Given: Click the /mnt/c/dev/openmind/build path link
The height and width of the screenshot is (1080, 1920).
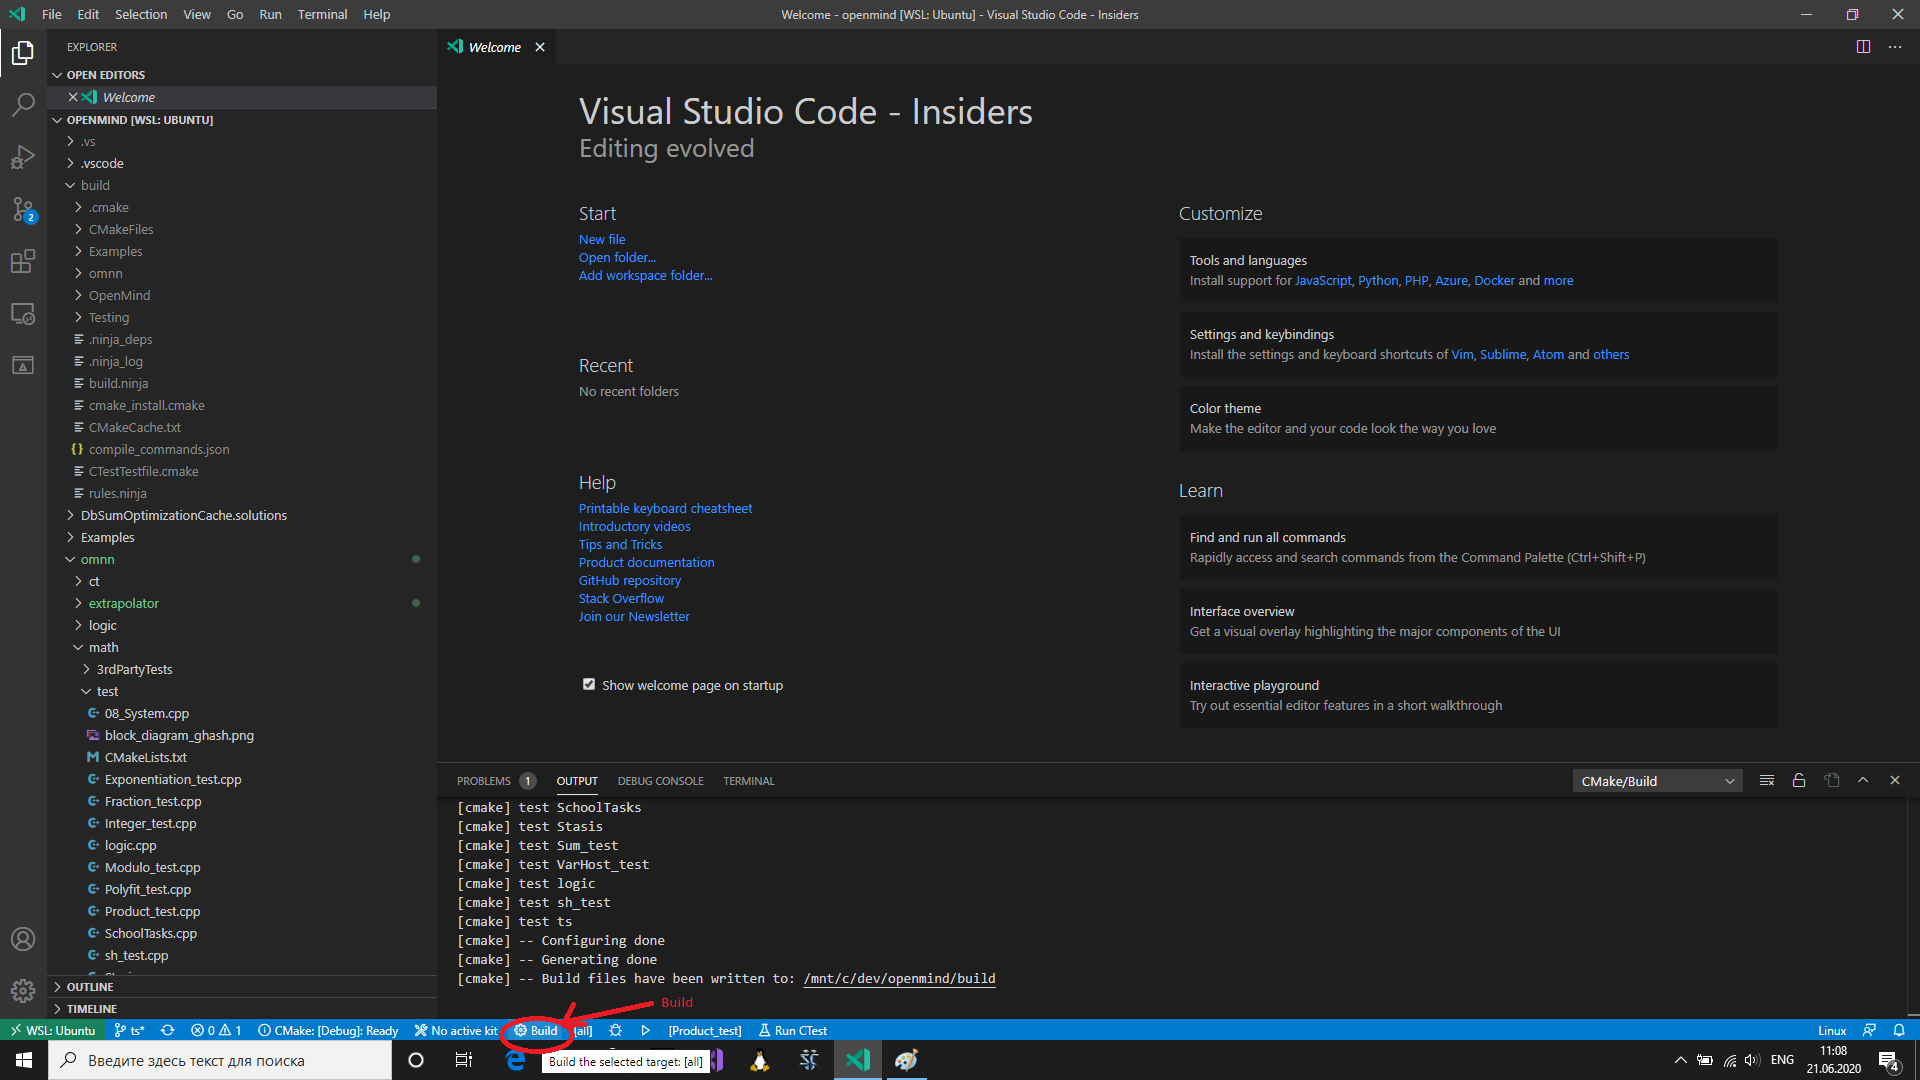Looking at the screenshot, I should pos(899,979).
